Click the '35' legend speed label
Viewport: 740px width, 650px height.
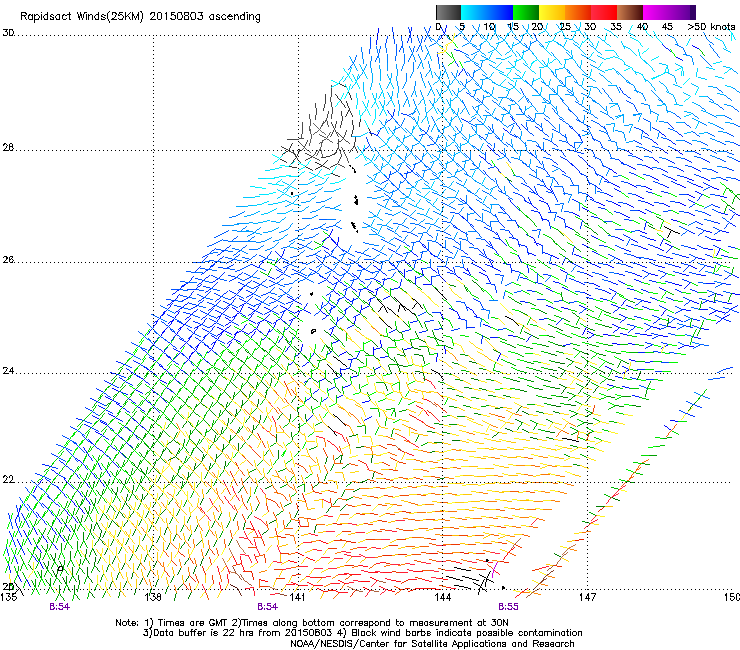point(616,27)
